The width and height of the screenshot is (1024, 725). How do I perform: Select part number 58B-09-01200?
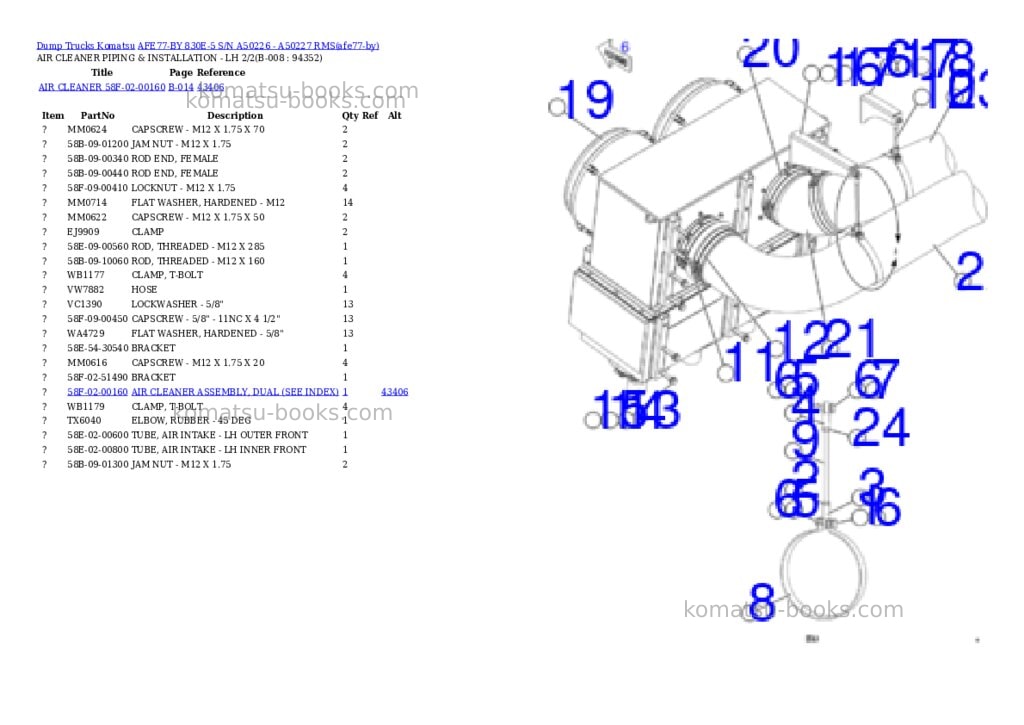click(98, 144)
